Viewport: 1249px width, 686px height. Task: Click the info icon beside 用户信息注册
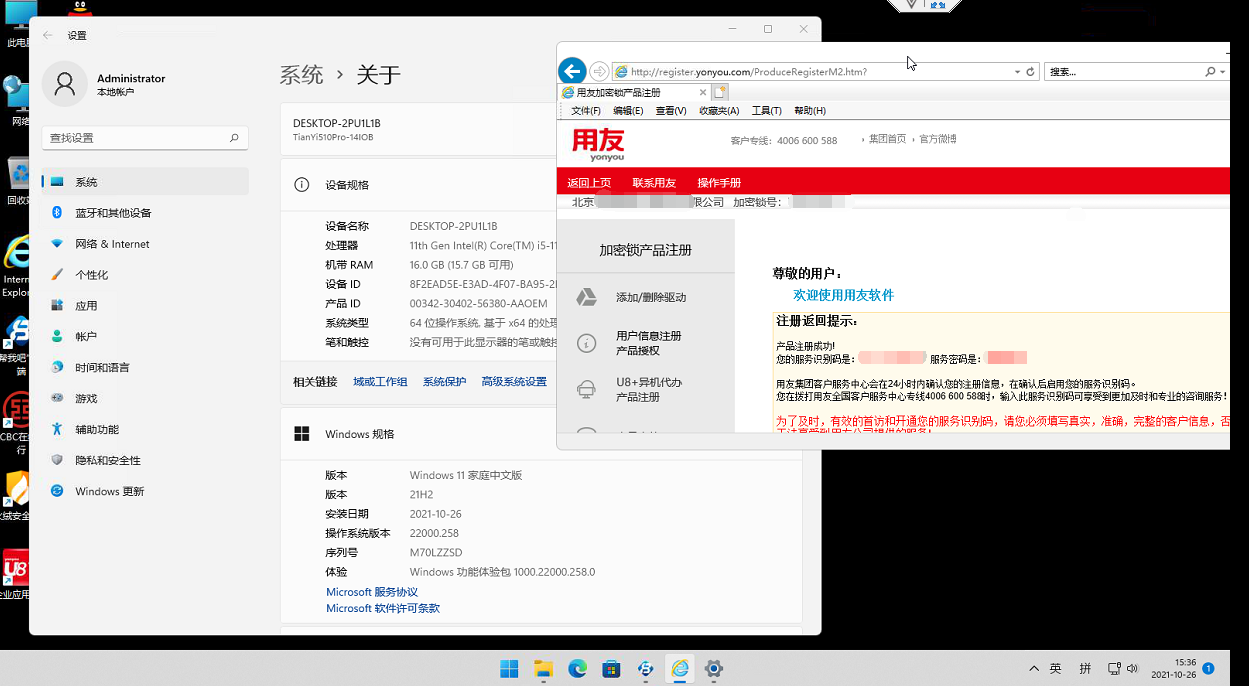[587, 343]
